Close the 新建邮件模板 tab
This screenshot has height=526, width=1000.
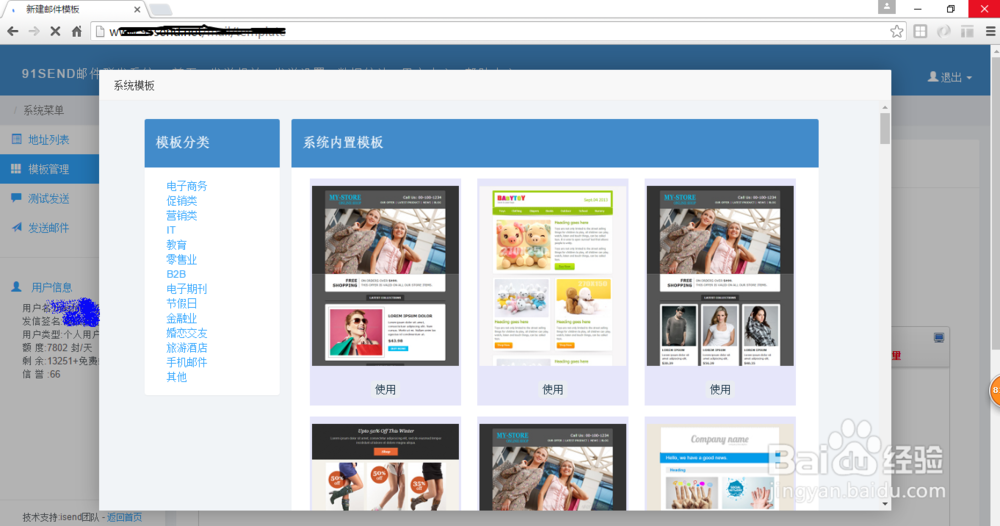coord(137,10)
